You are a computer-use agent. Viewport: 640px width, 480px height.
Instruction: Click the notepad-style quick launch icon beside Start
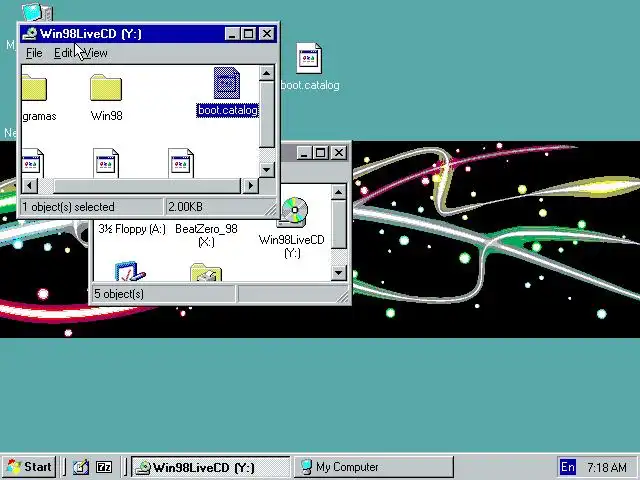(80, 467)
